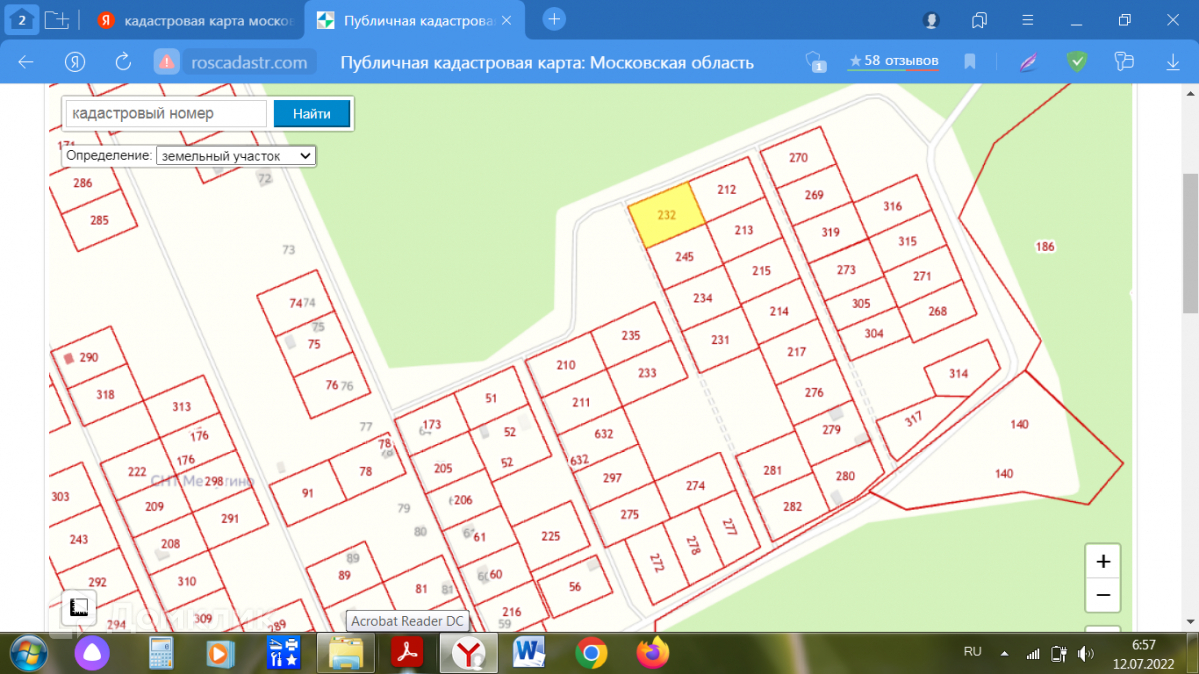Click the green shield protection icon
Screen dimensions: 1199x674
click(x=1077, y=62)
